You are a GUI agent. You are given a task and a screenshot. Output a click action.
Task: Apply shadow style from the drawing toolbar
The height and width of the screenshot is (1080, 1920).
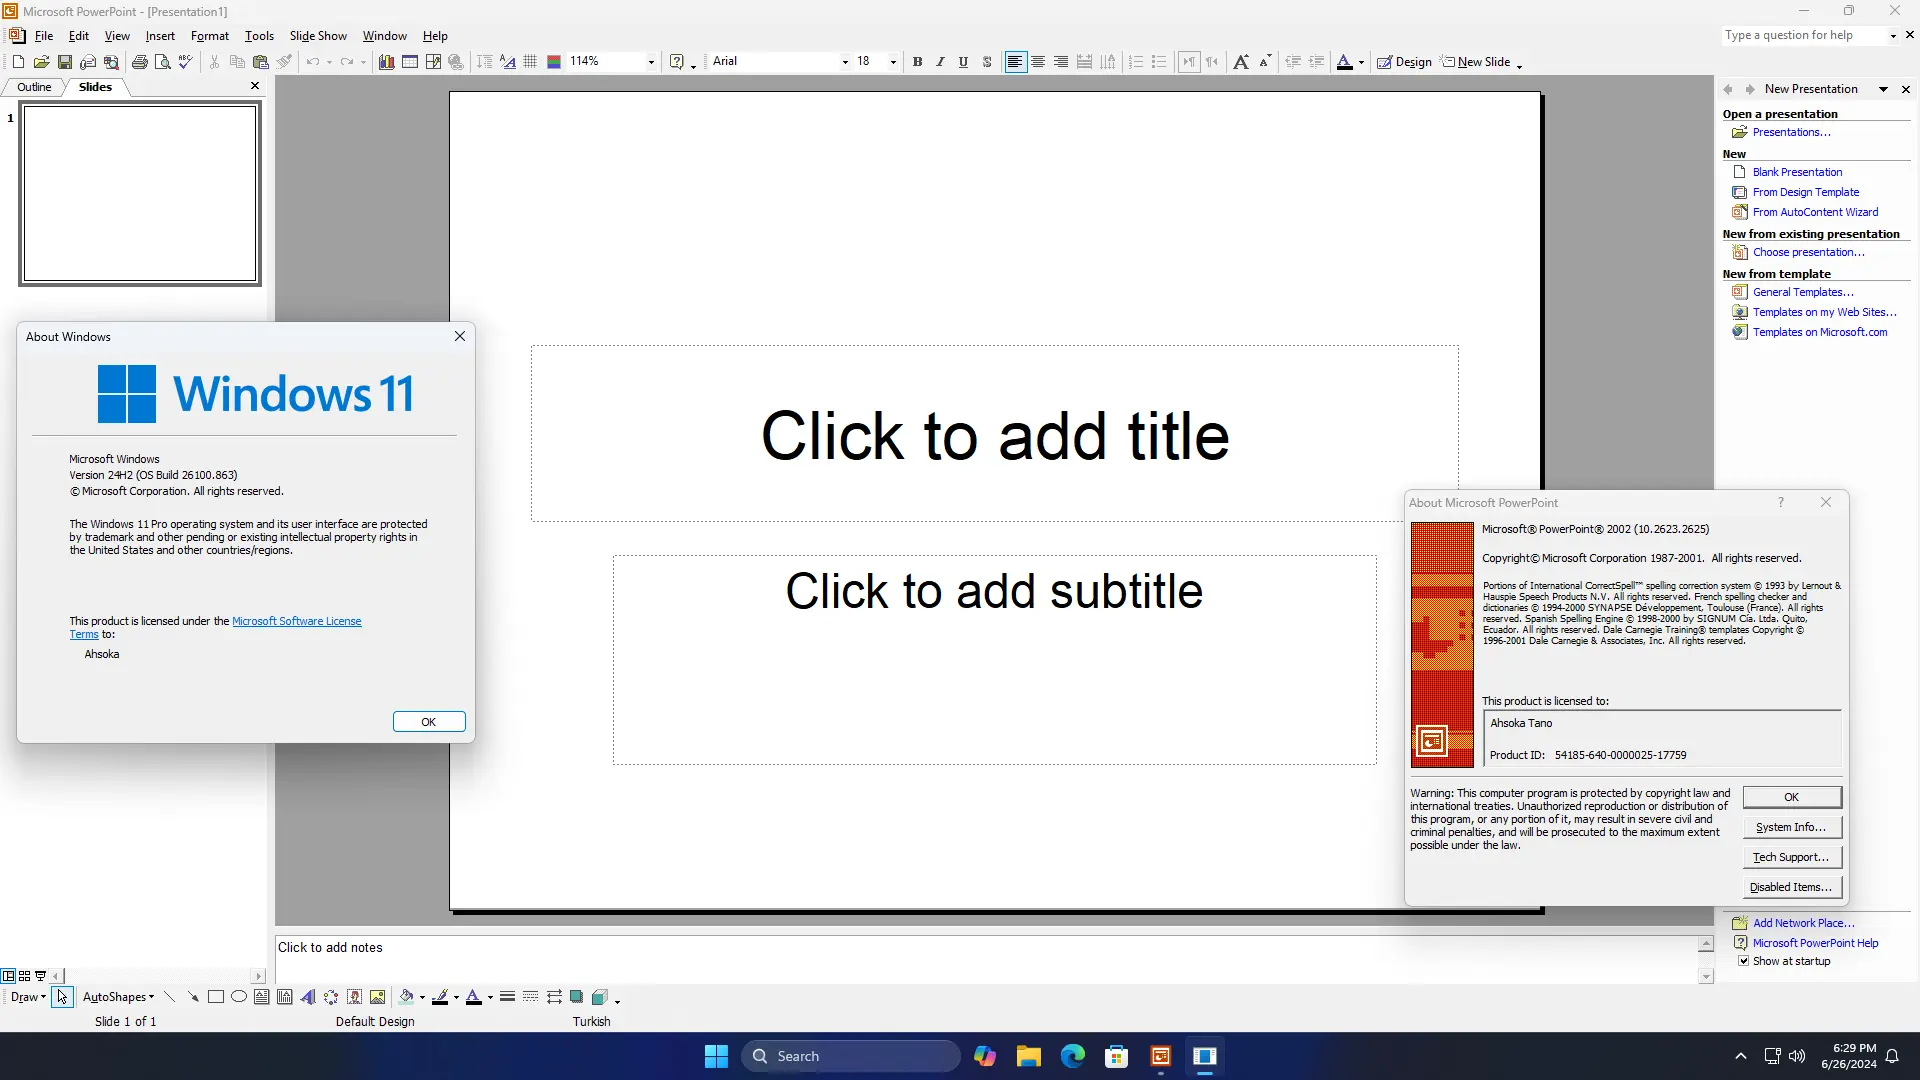[x=577, y=997]
